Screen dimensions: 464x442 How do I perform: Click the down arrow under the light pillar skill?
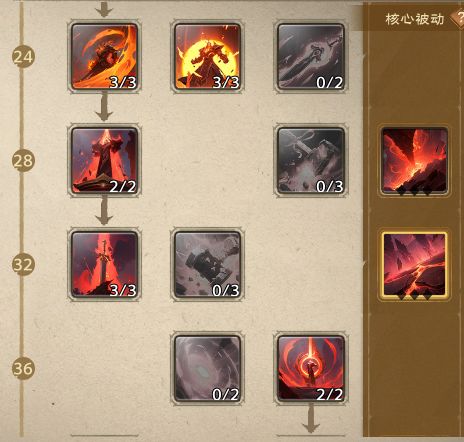[x=311, y=419]
